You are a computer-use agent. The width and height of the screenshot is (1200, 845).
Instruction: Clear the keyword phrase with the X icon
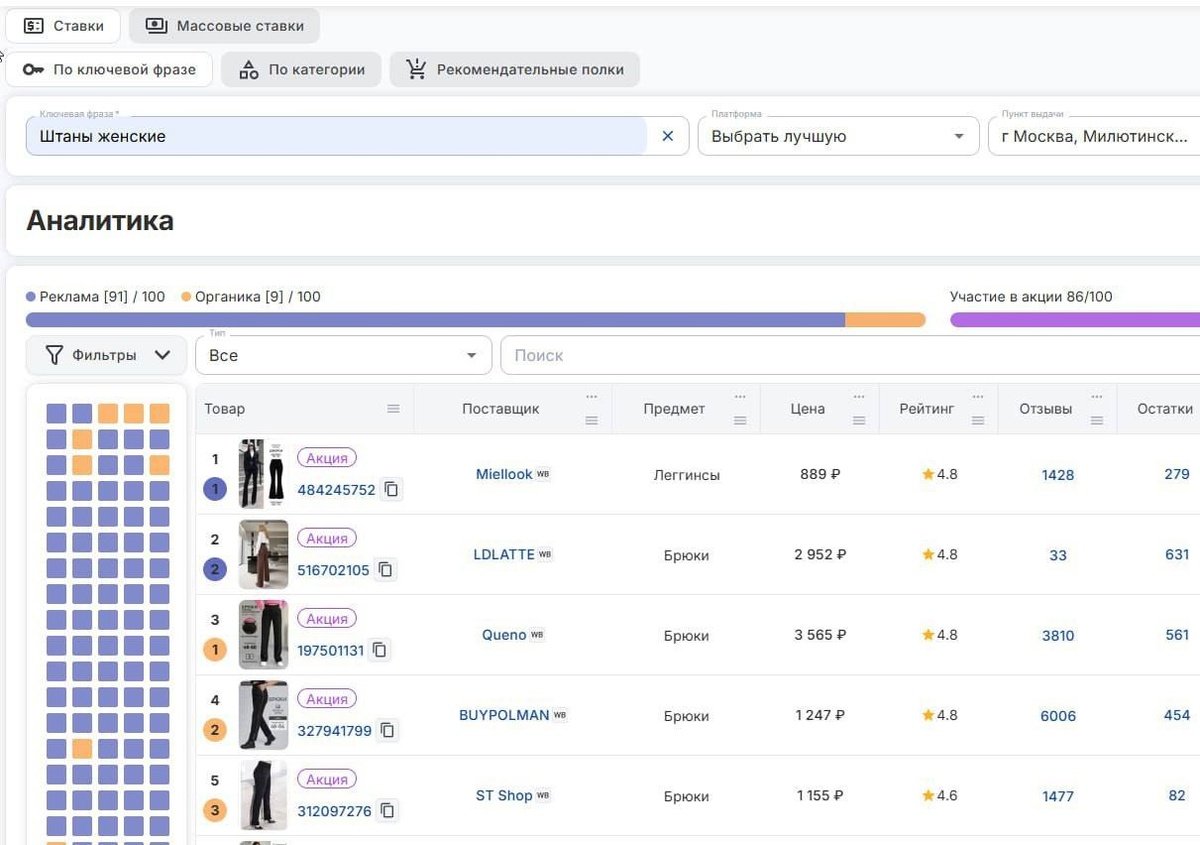coord(668,136)
